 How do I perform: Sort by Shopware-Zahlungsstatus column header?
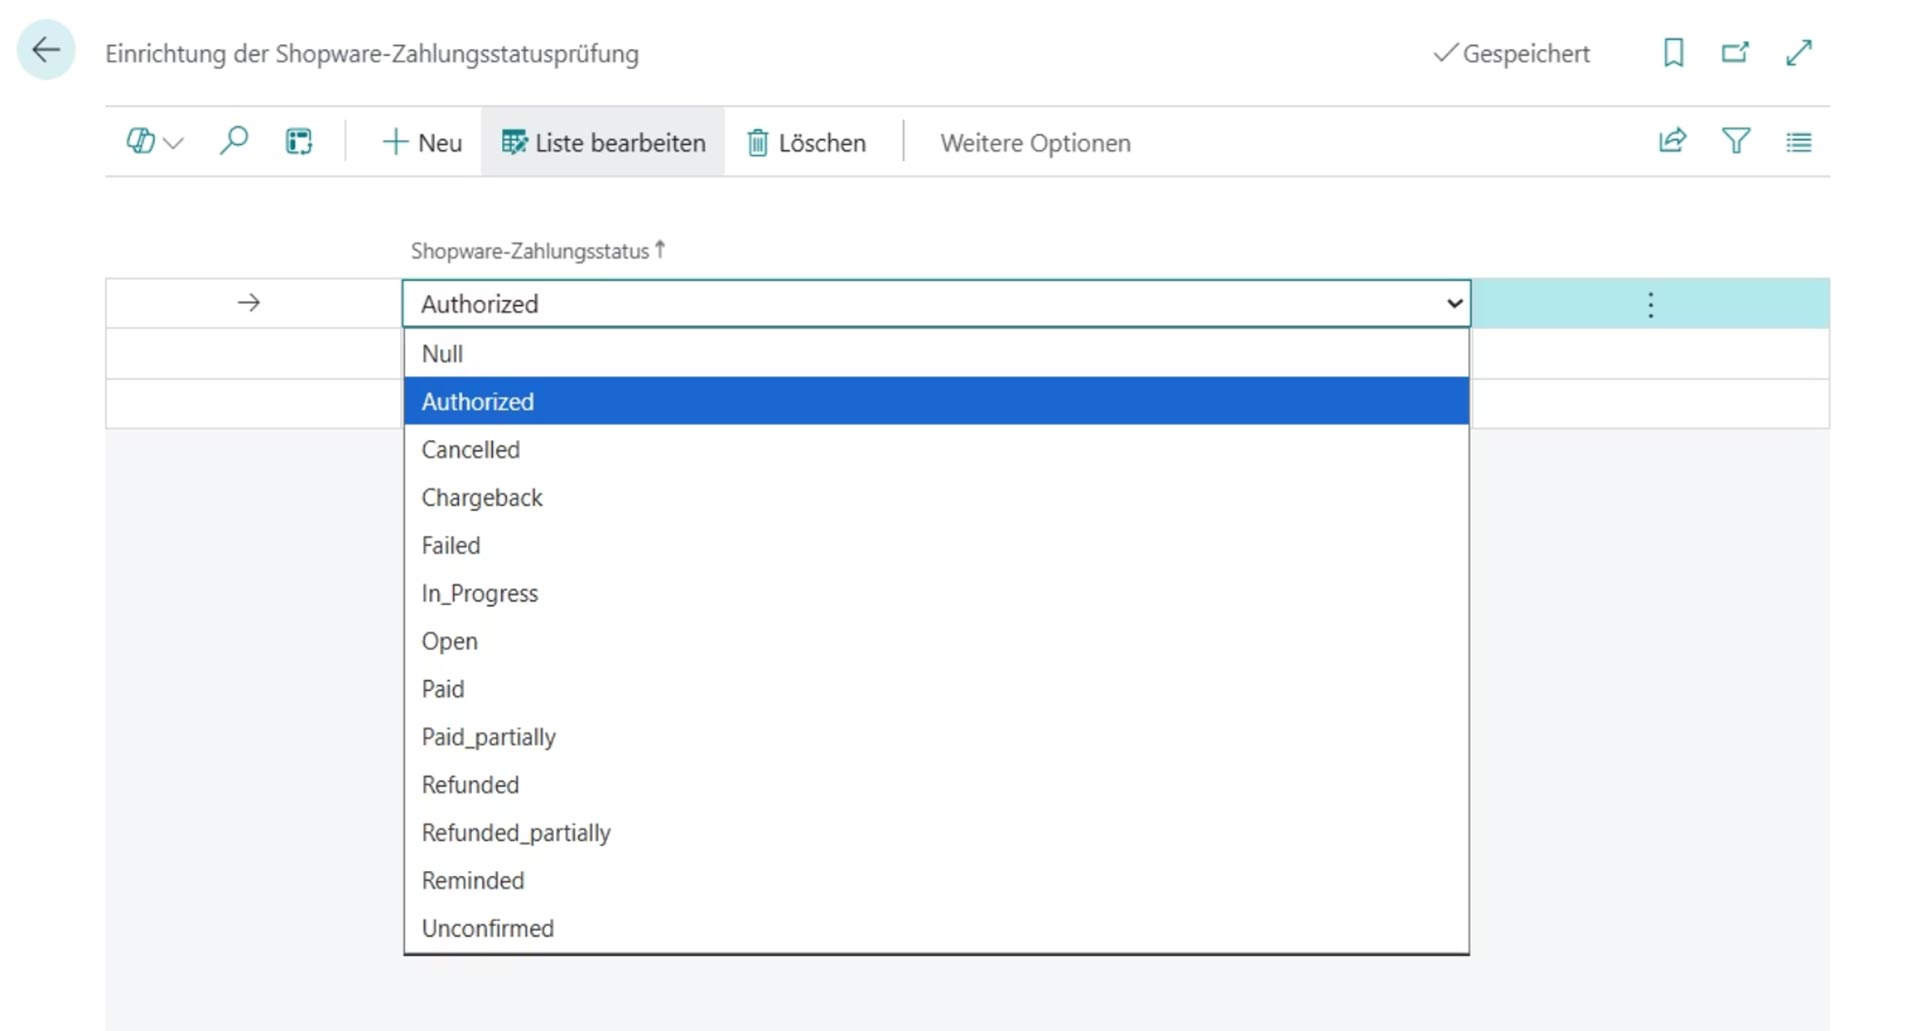pos(538,251)
